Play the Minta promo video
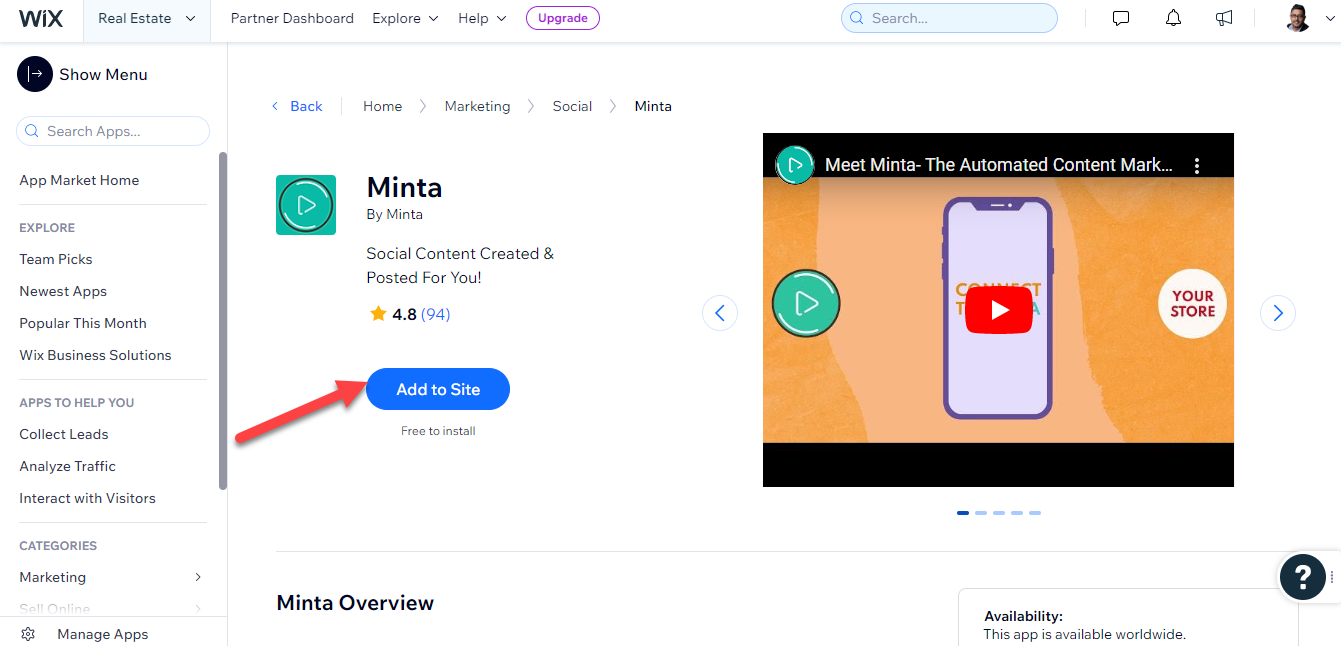The image size is (1341, 646). point(998,309)
